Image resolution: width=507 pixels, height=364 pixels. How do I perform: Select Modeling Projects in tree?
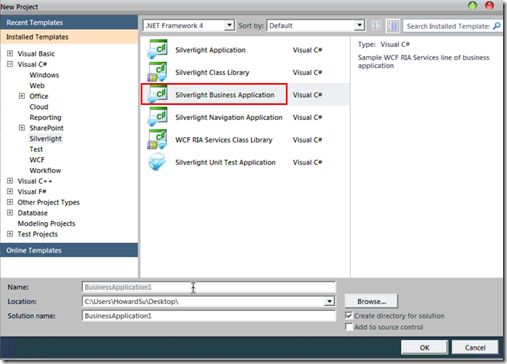coord(46,223)
